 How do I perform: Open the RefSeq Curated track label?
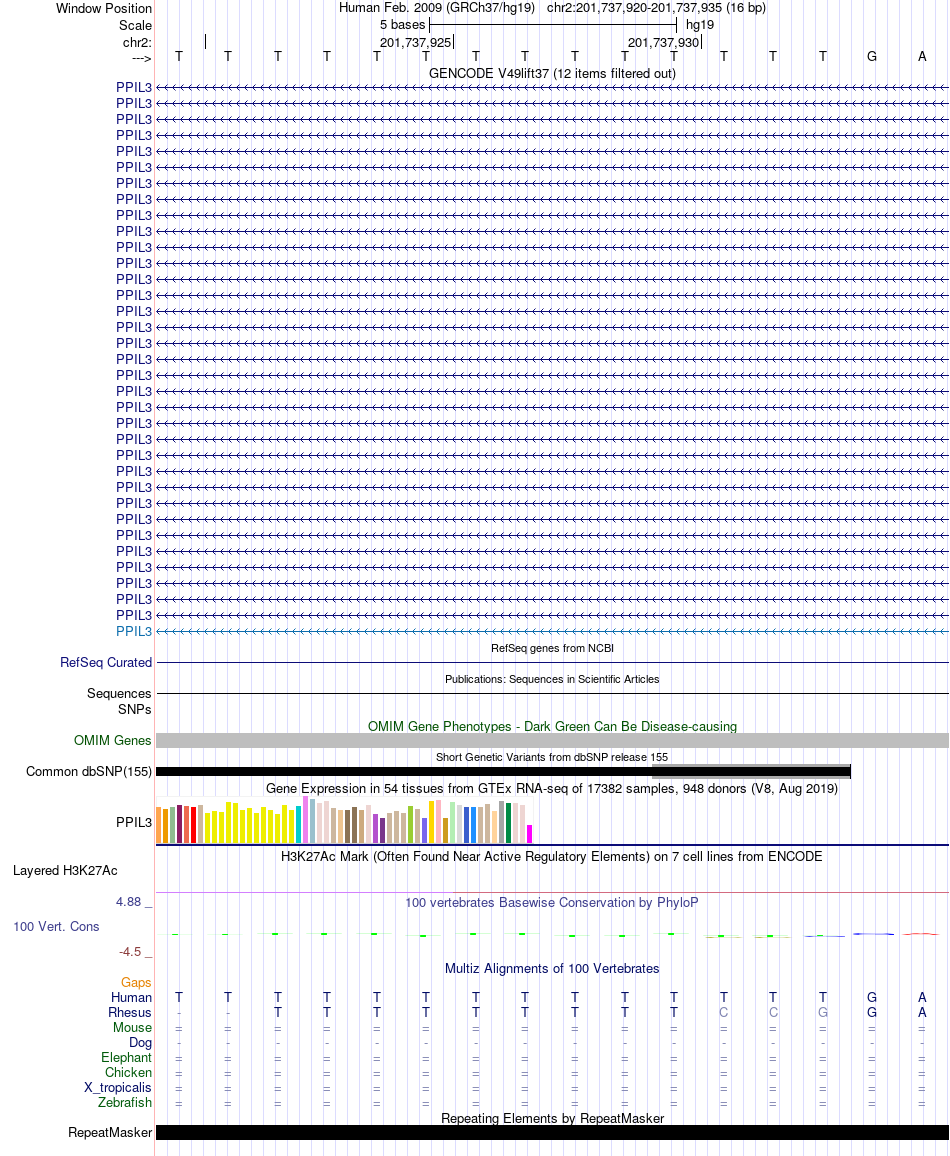106,662
